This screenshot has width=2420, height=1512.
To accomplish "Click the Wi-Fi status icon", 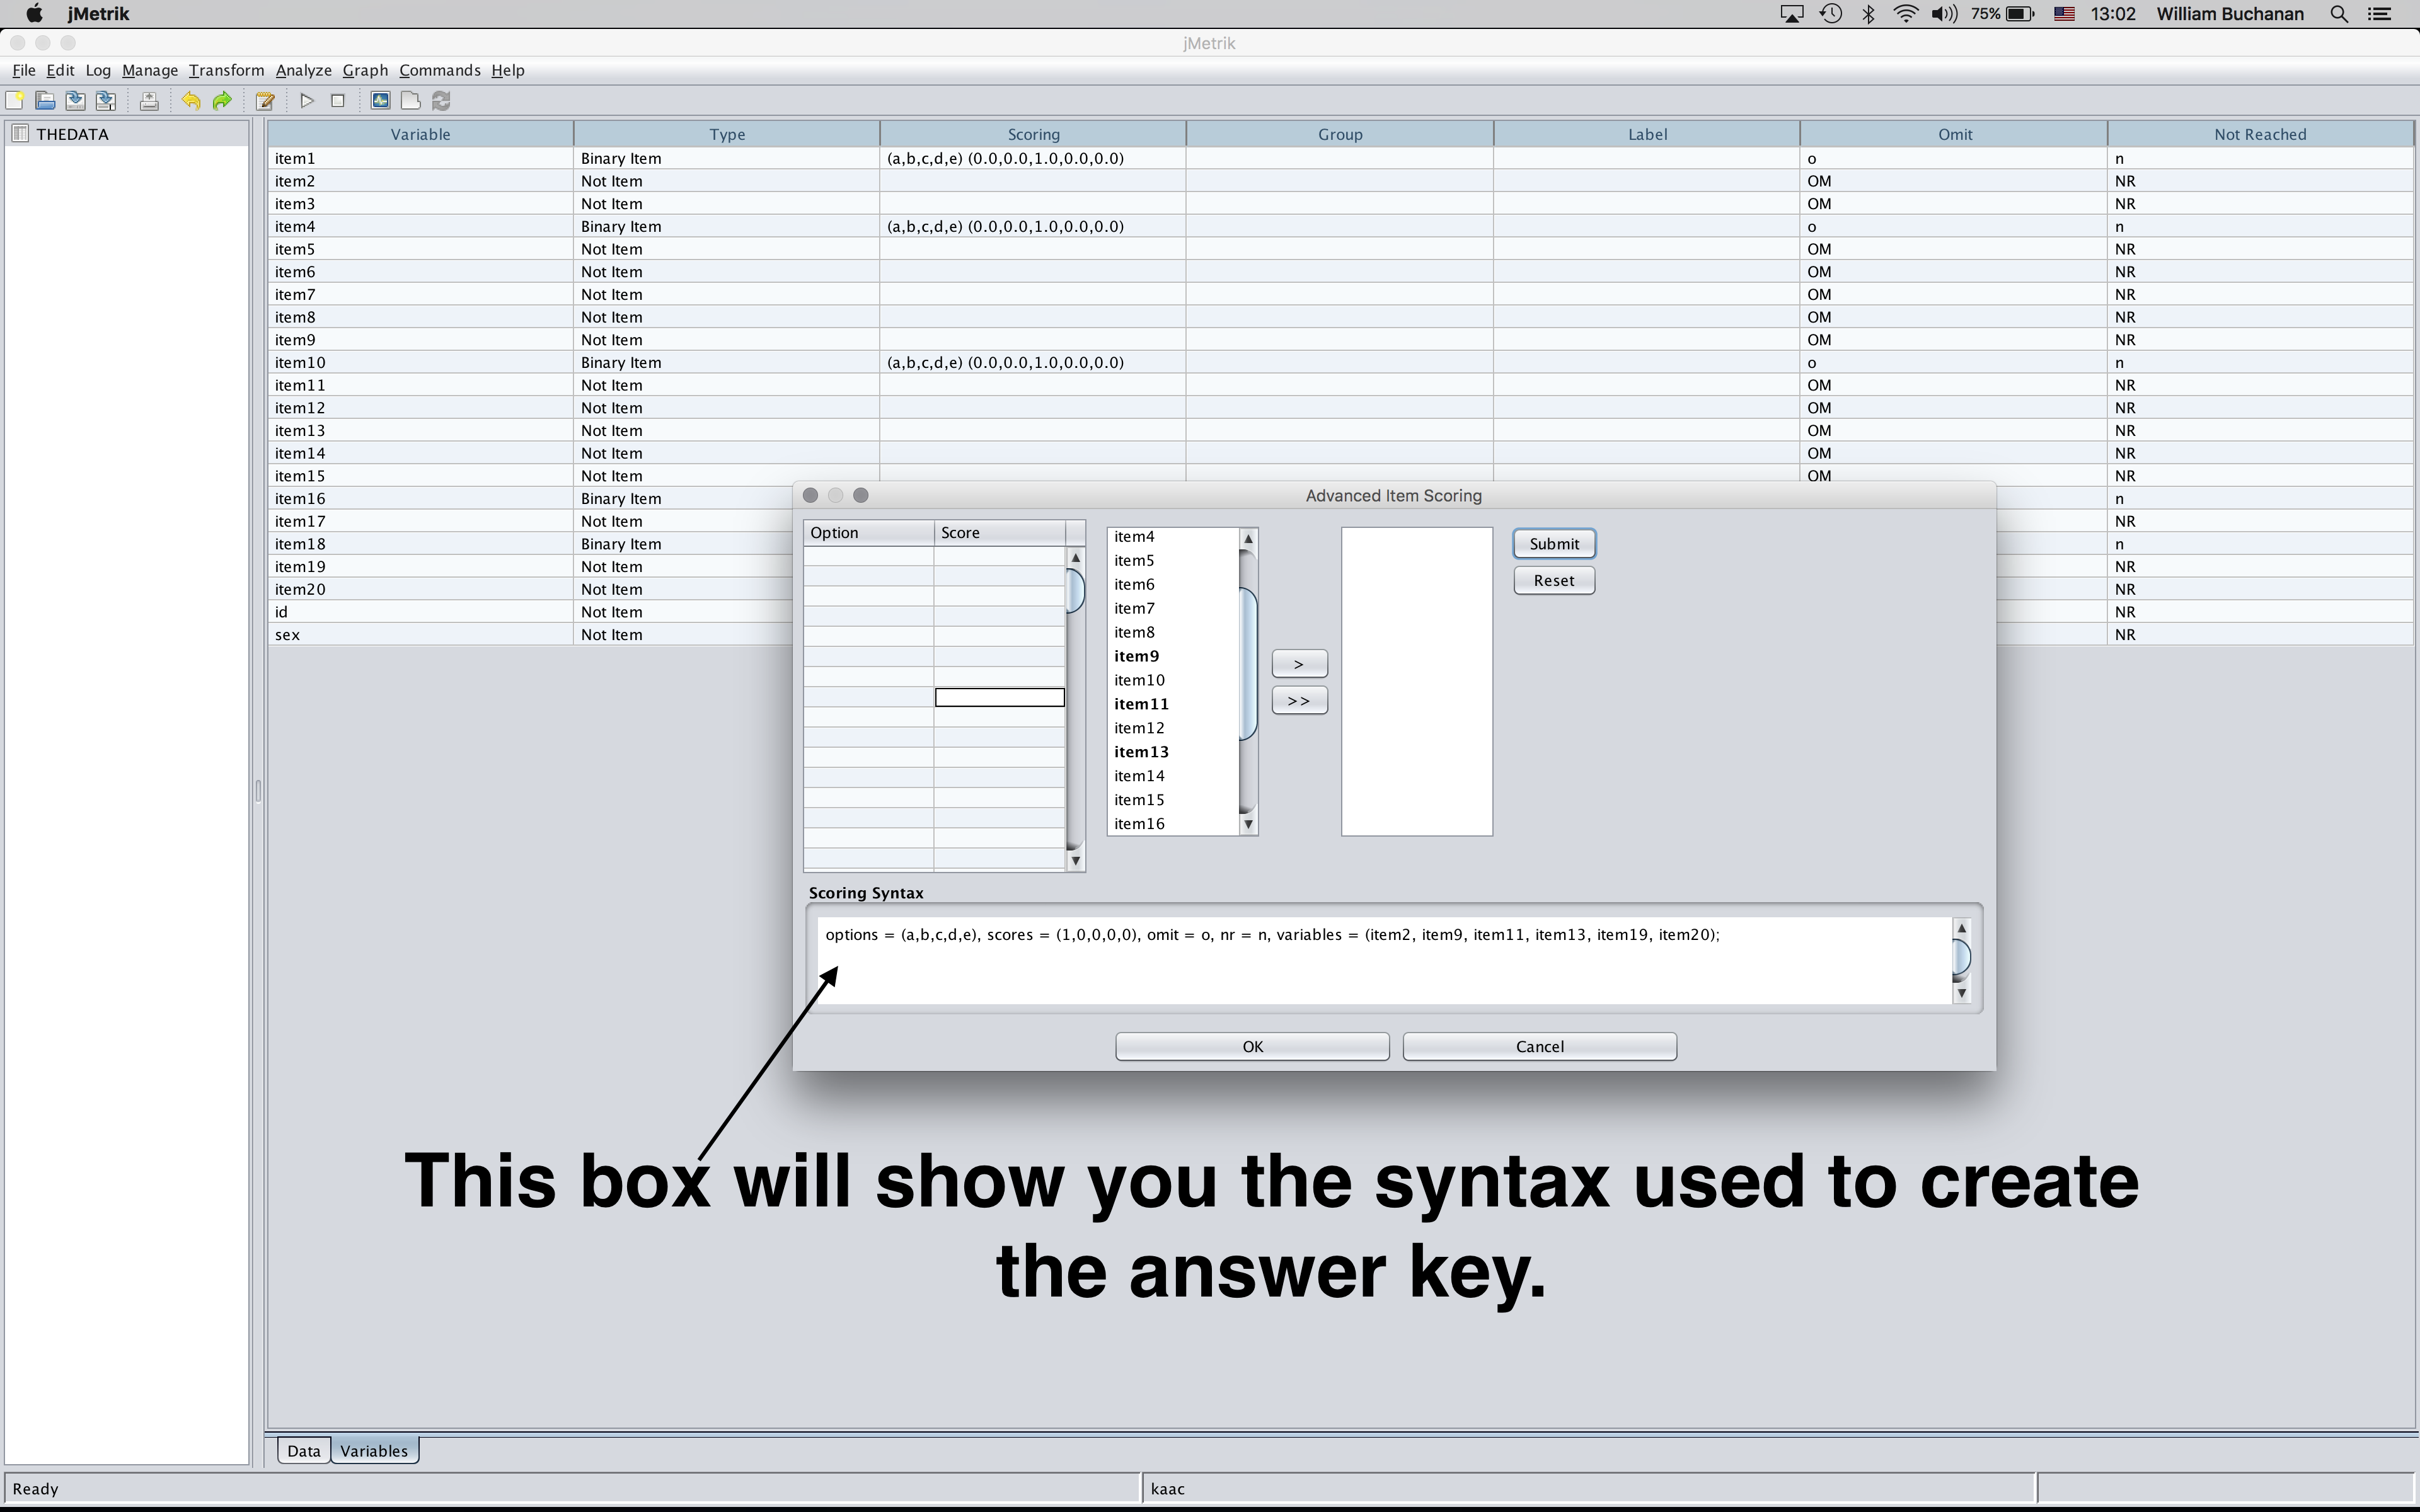I will point(1906,14).
